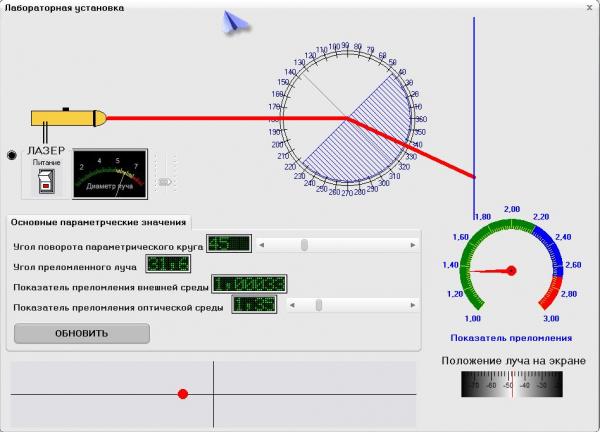The image size is (600, 432).
Task: Click the blue paper plane icon
Action: [236, 22]
